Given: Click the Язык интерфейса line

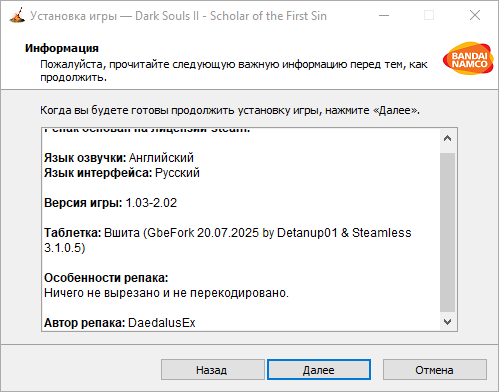Looking at the screenshot, I should (122, 173).
